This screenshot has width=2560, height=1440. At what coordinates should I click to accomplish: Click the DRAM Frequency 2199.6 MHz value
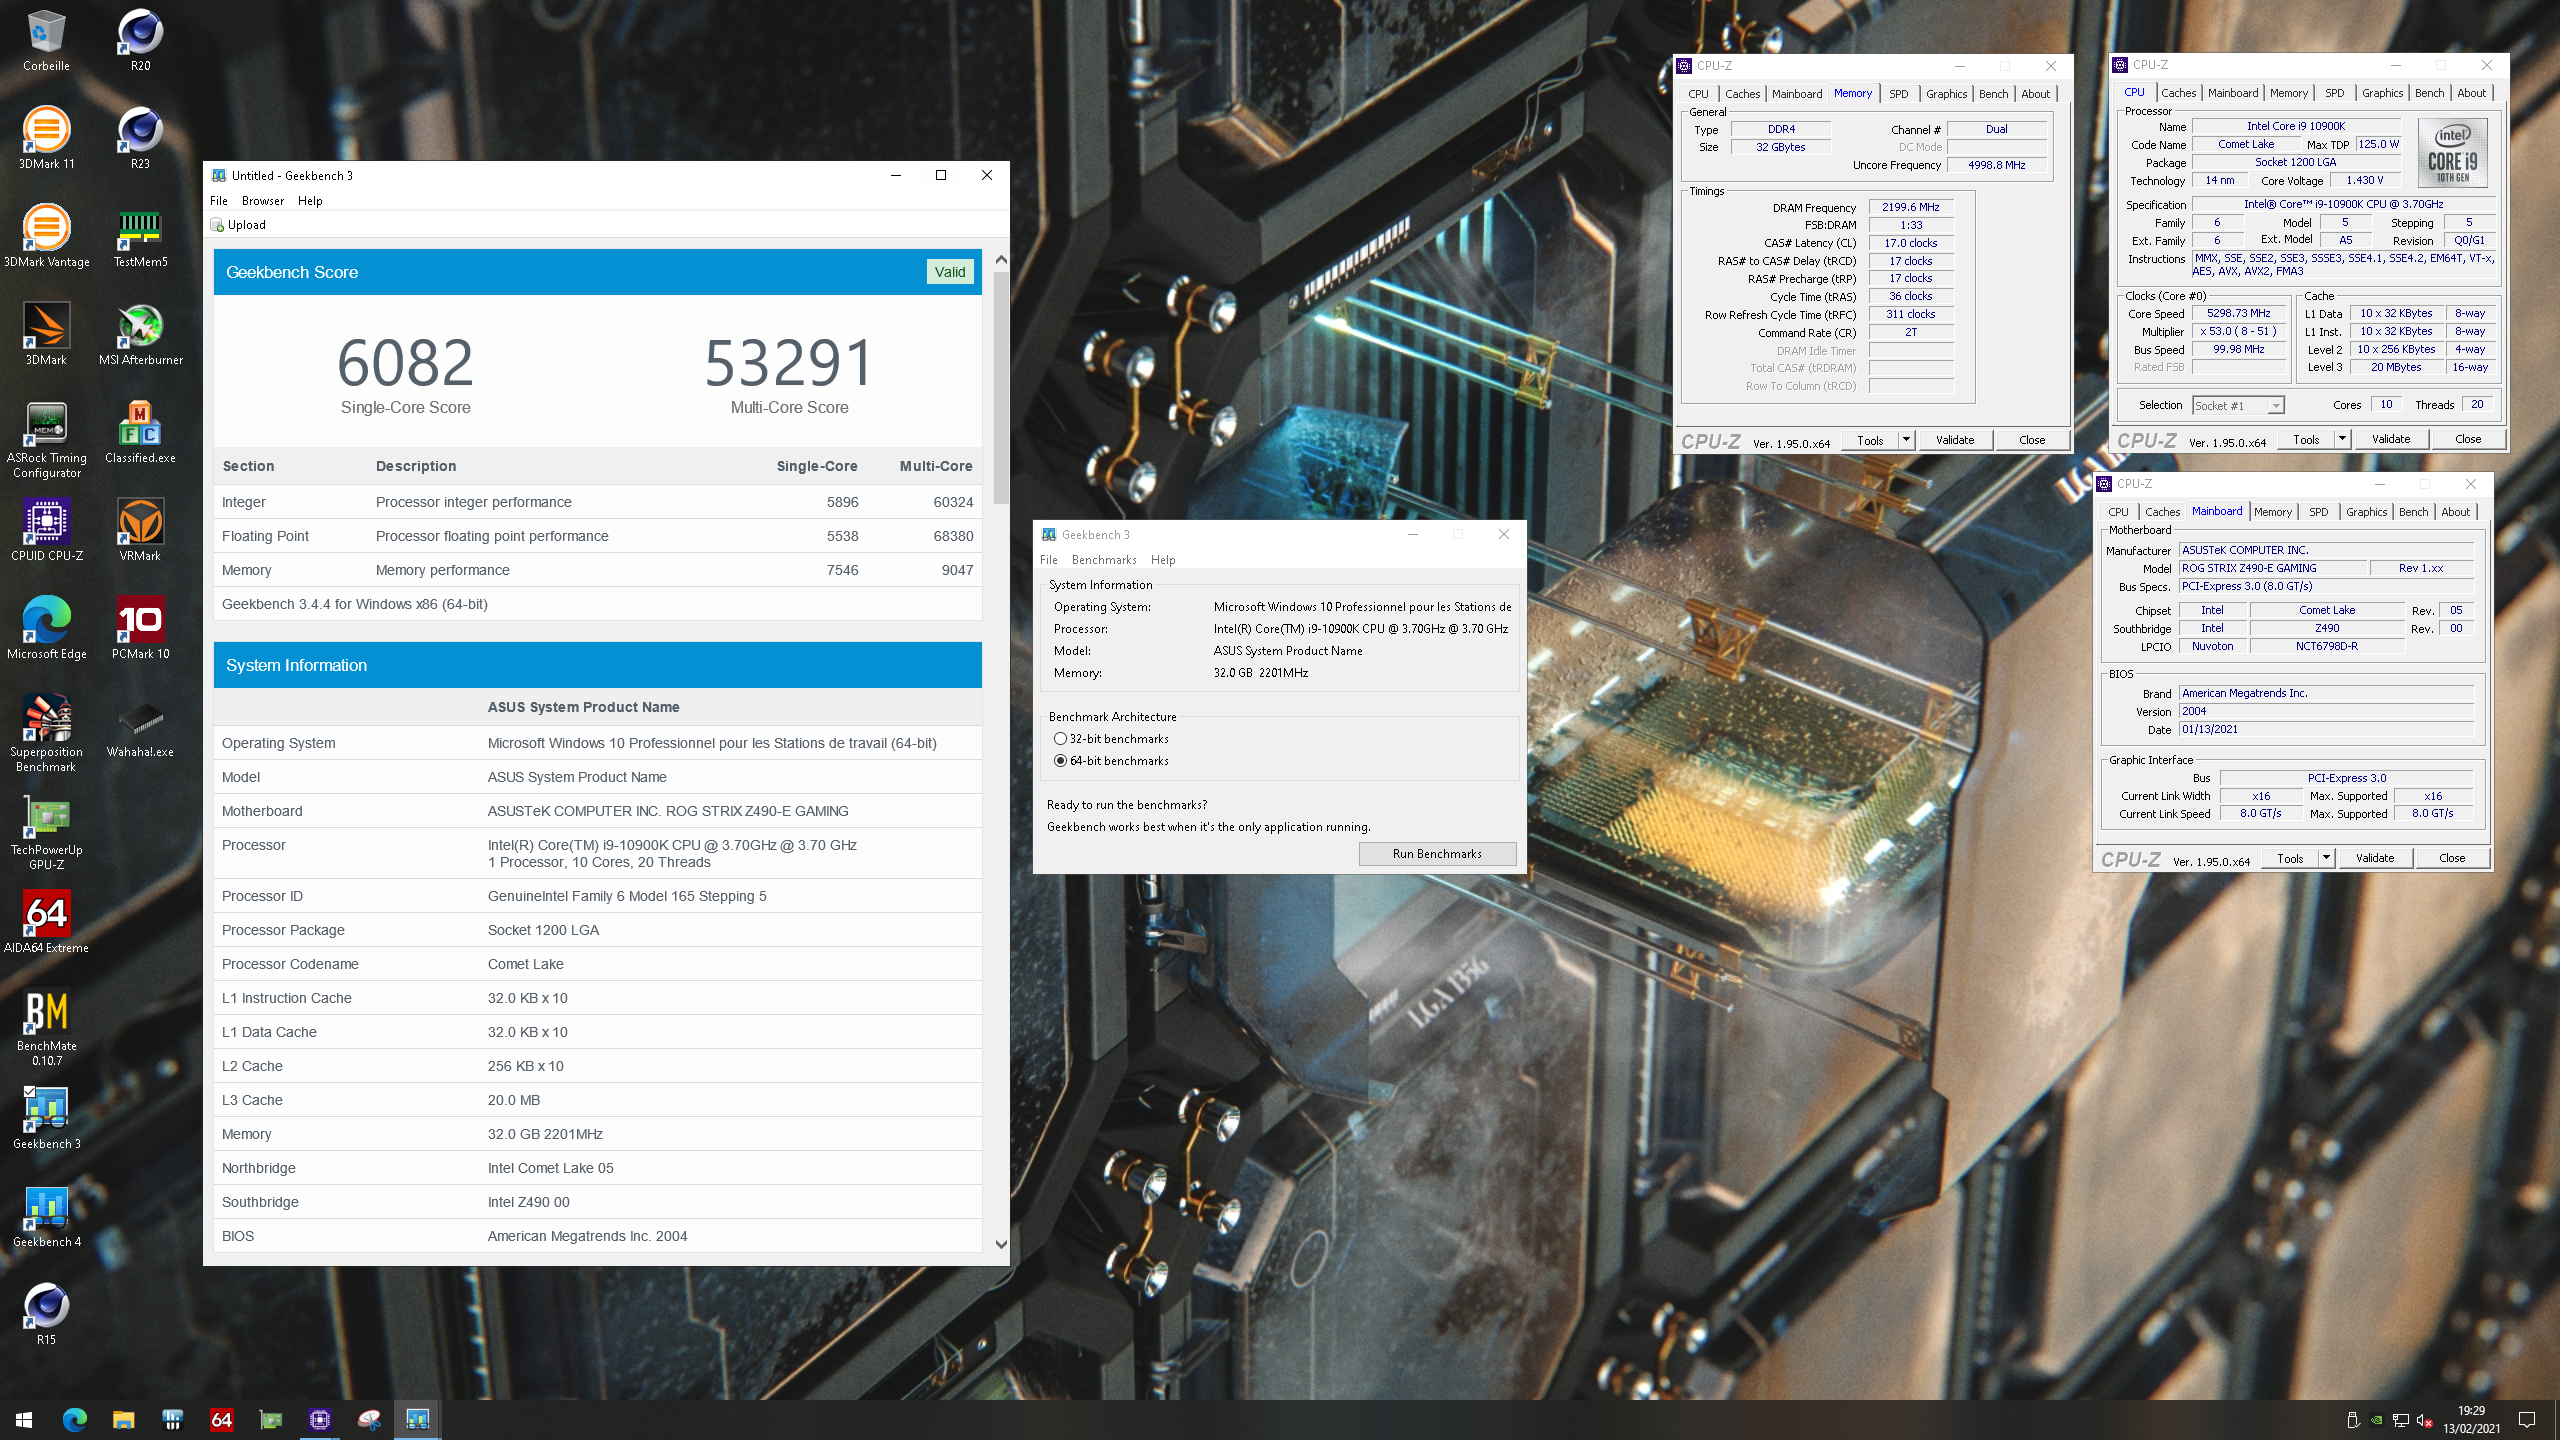point(1910,207)
